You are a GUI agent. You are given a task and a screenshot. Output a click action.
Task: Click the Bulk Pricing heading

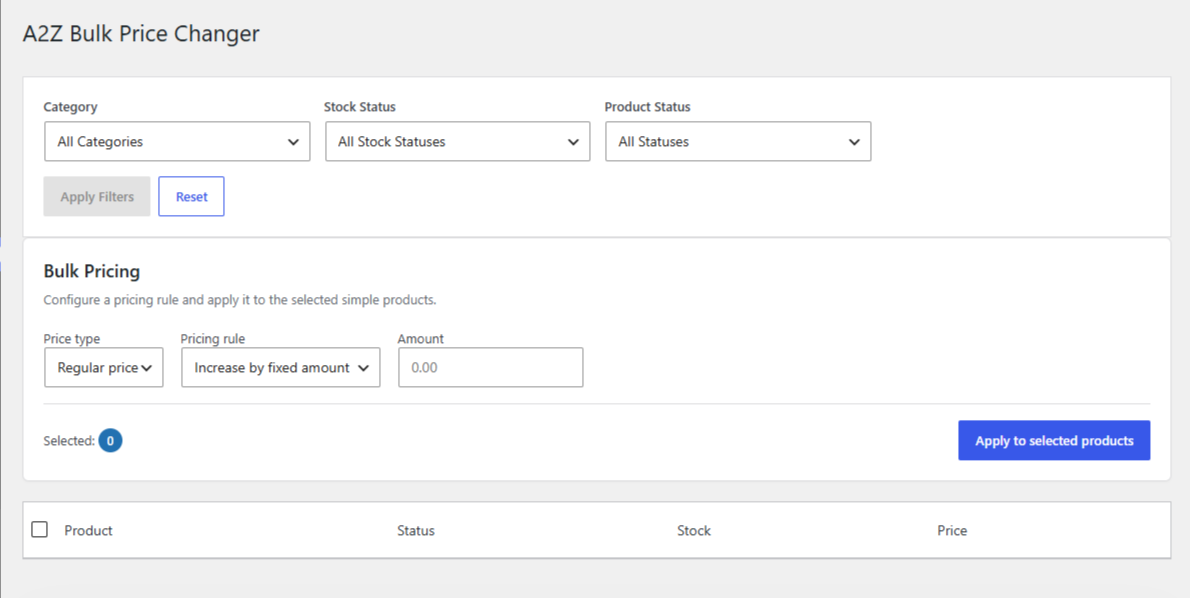coord(92,271)
